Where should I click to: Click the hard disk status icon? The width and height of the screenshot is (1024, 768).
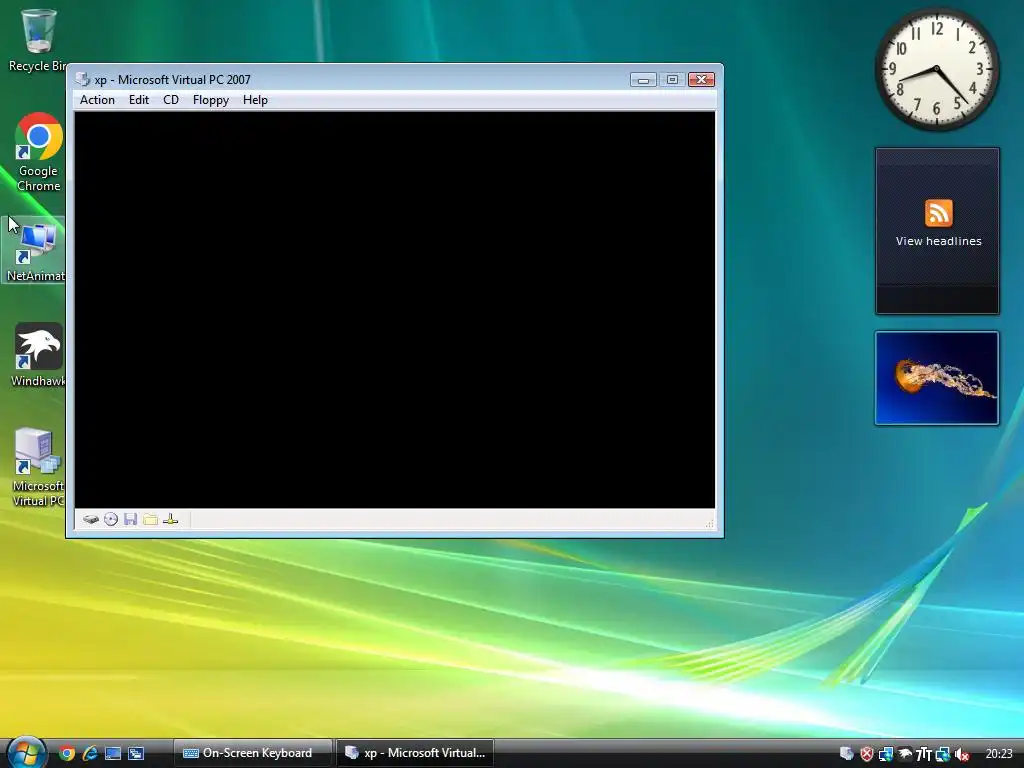[x=91, y=520]
